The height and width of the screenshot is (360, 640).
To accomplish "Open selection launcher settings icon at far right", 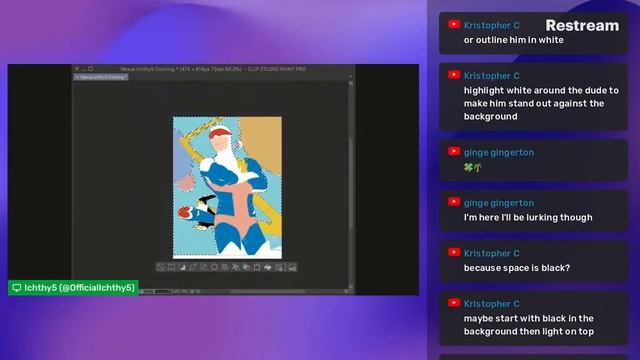I will click(292, 267).
